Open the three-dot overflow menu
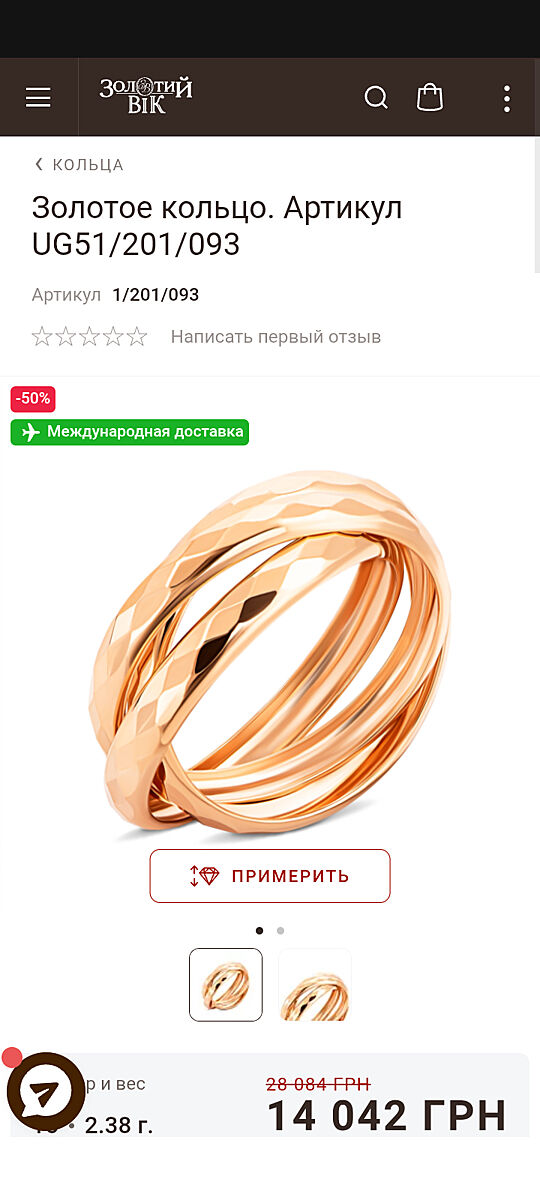Screen dimensions: 540x1200 (507, 98)
